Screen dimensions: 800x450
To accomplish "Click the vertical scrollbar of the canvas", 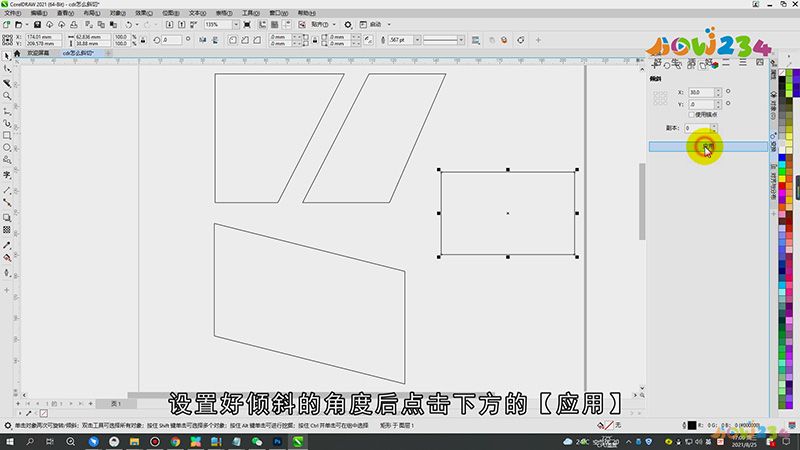I will click(642, 201).
